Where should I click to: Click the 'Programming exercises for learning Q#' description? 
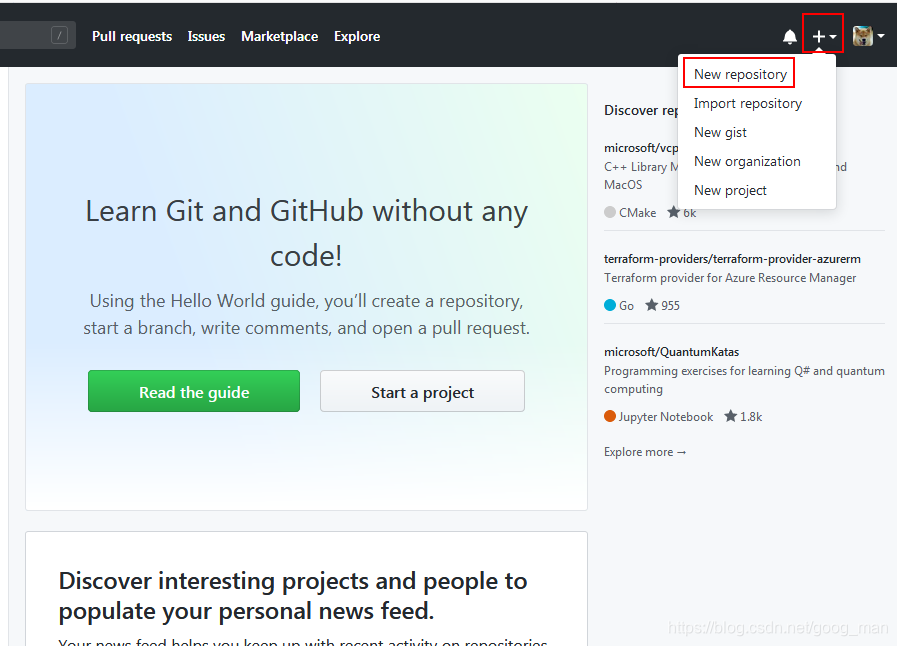(x=744, y=380)
